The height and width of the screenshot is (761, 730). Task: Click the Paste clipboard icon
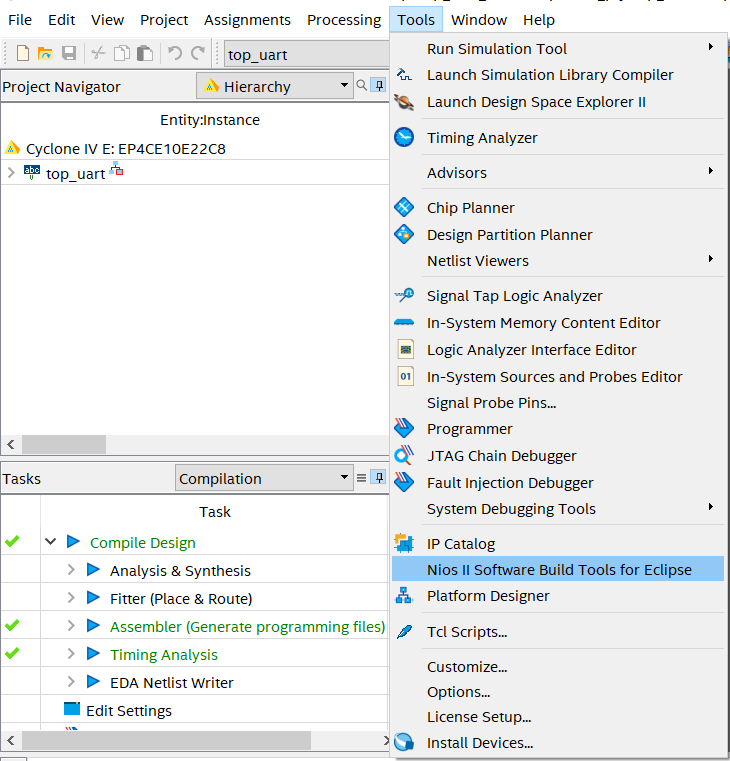point(145,53)
